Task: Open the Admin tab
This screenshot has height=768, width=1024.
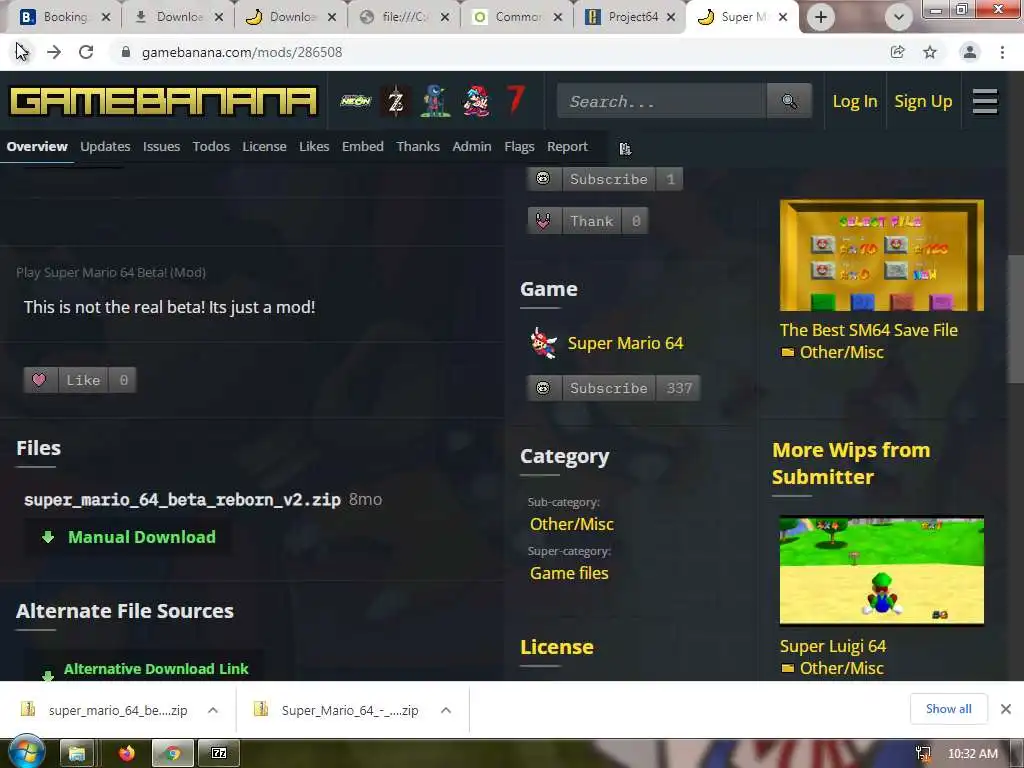Action: [472, 146]
